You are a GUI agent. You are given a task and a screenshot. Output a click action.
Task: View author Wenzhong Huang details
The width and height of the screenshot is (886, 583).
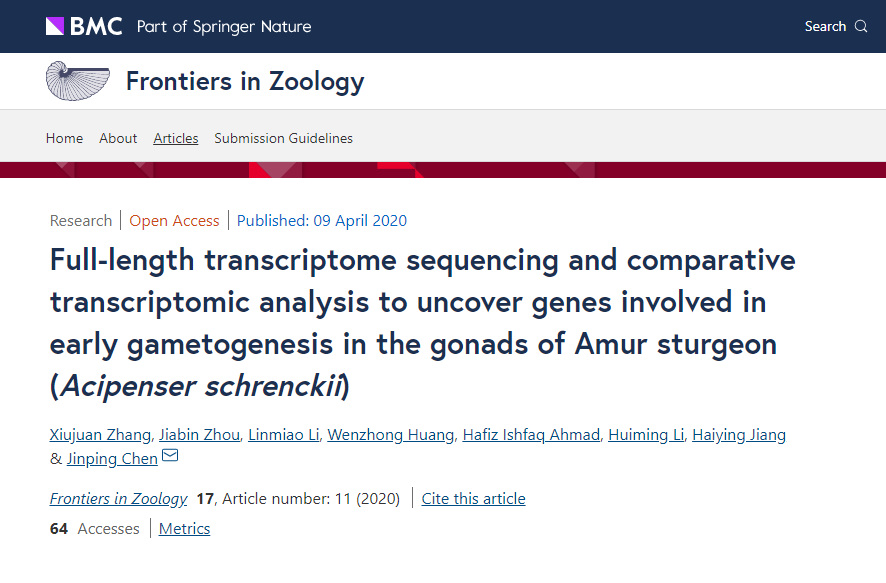(x=391, y=434)
